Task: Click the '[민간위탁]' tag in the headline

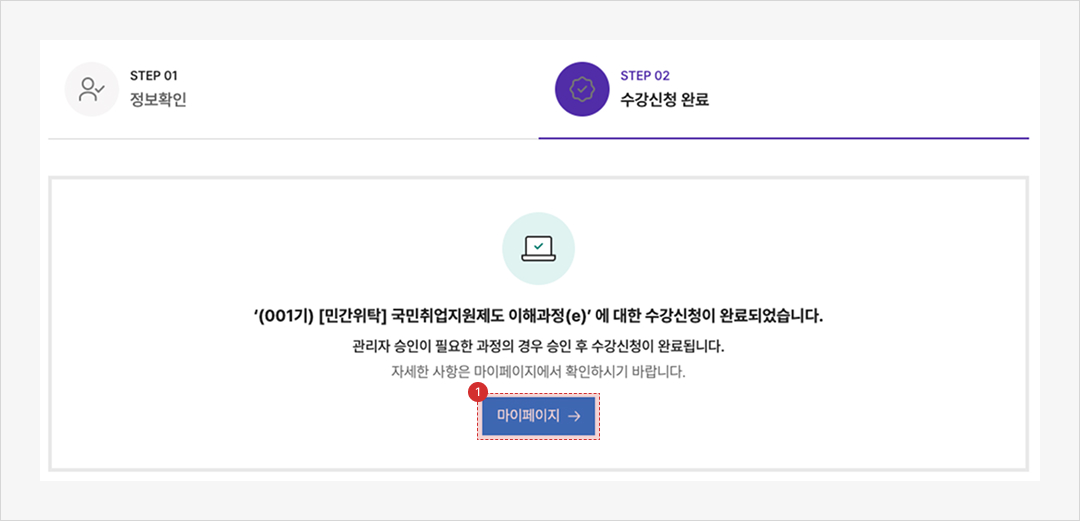Action: tap(353, 316)
